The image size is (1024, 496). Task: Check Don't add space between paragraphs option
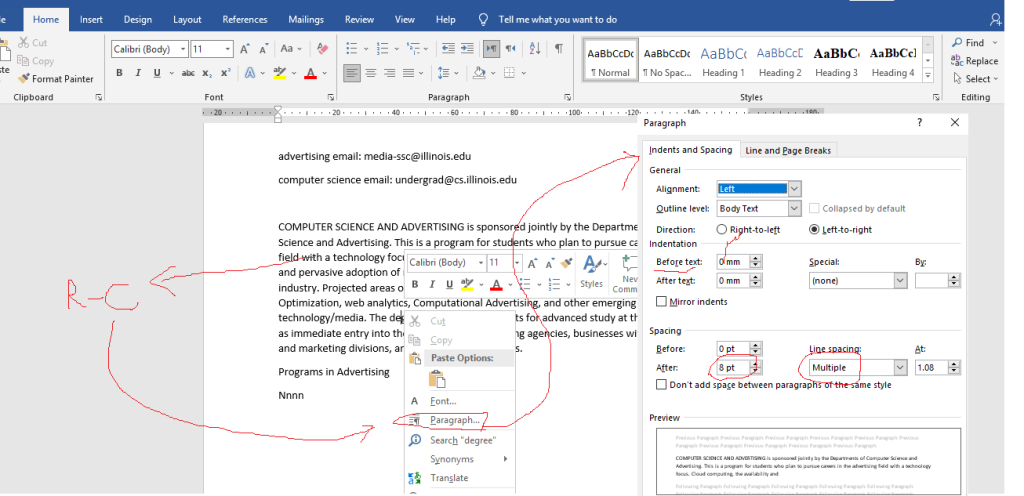(661, 384)
